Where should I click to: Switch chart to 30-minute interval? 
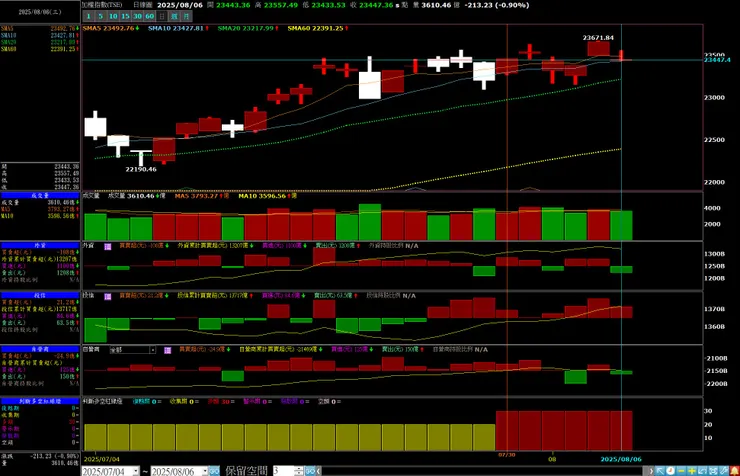(x=137, y=16)
